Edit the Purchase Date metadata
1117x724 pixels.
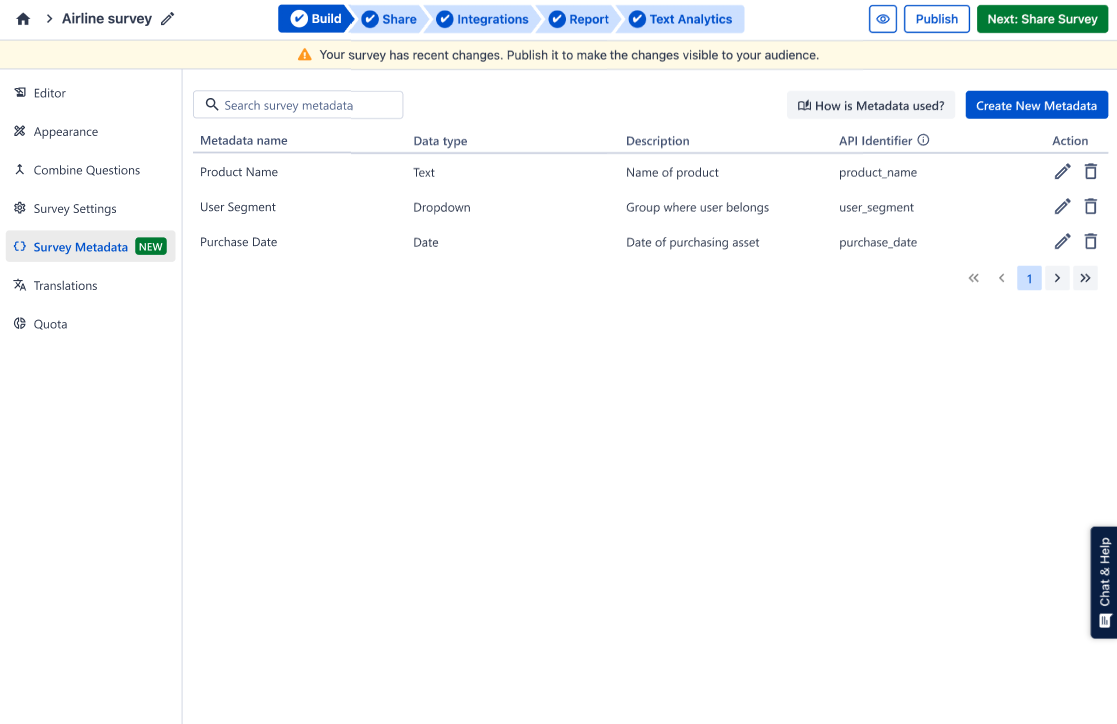[1062, 242]
